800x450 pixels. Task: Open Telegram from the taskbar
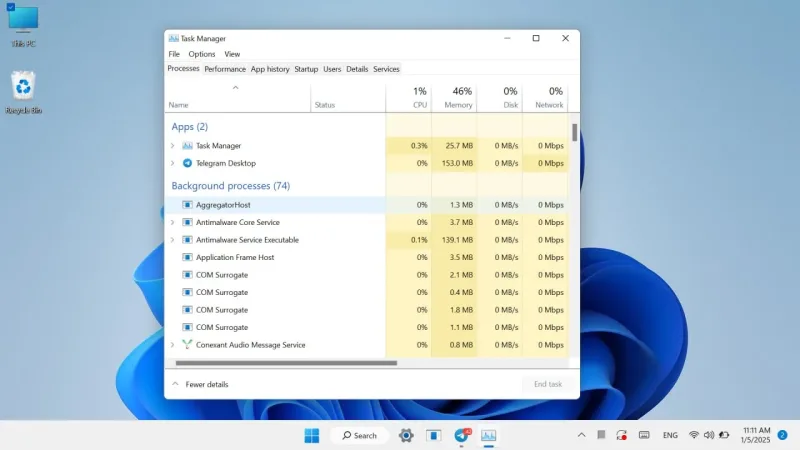pos(462,435)
